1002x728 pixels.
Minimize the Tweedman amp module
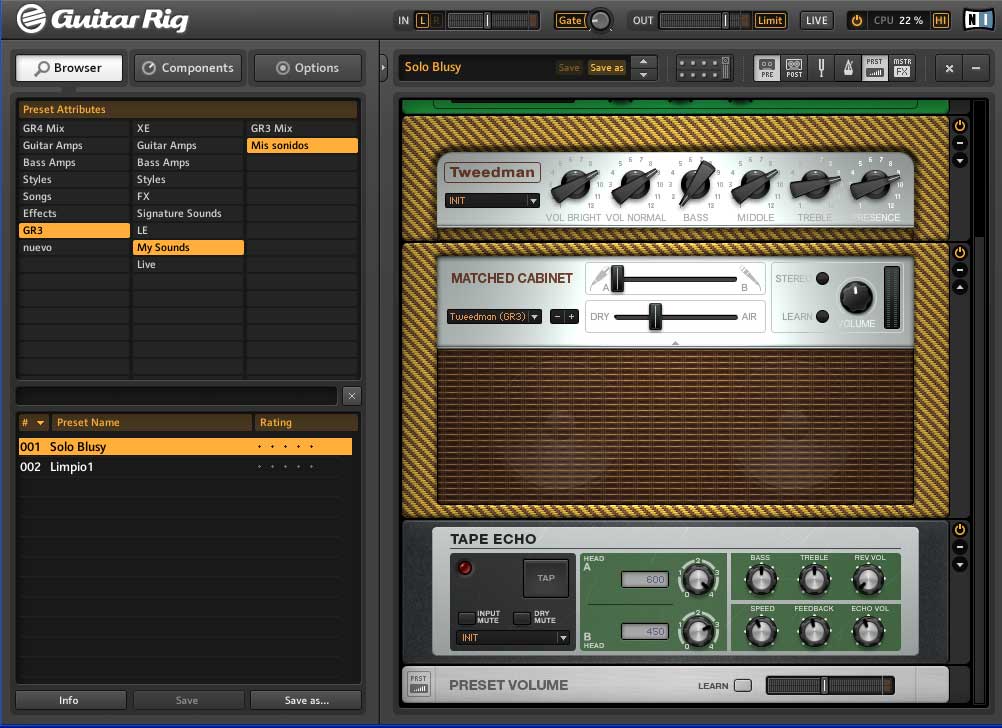tap(959, 143)
